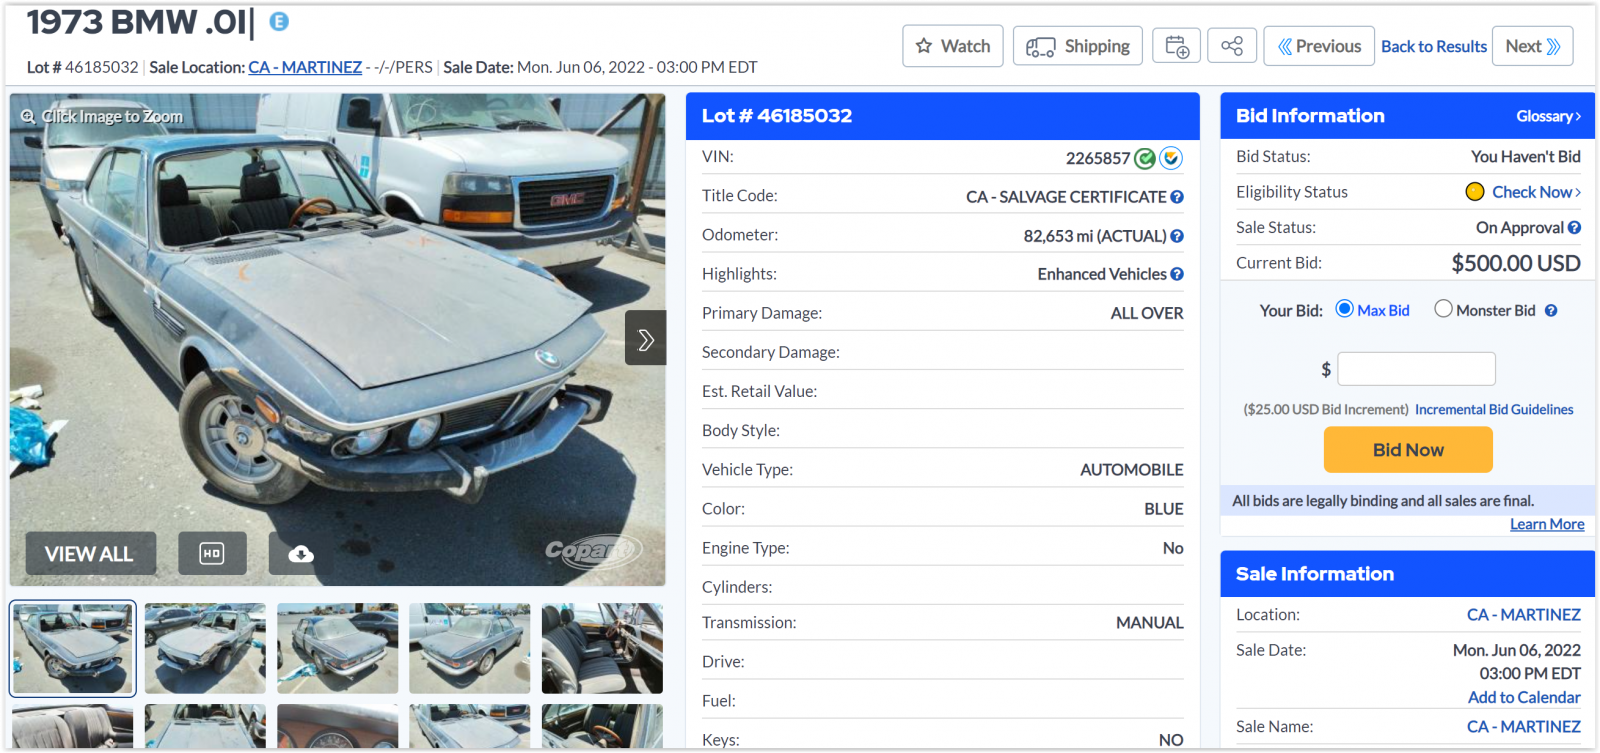Click the current bid amount $500.00 USD
The image size is (1600, 753).
(x=1516, y=263)
